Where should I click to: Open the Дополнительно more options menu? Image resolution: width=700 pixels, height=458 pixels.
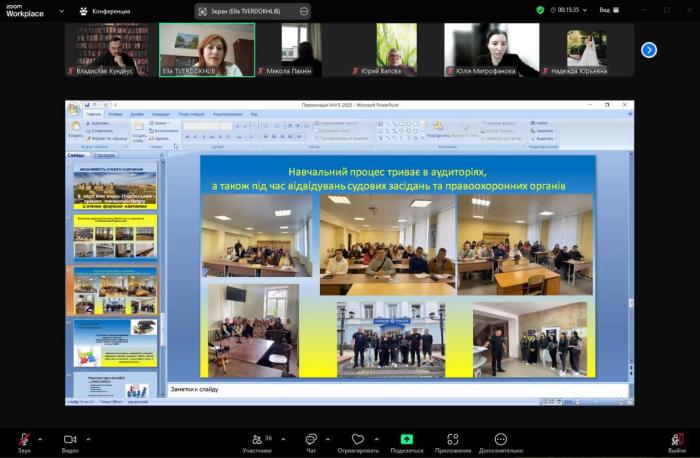click(500, 439)
